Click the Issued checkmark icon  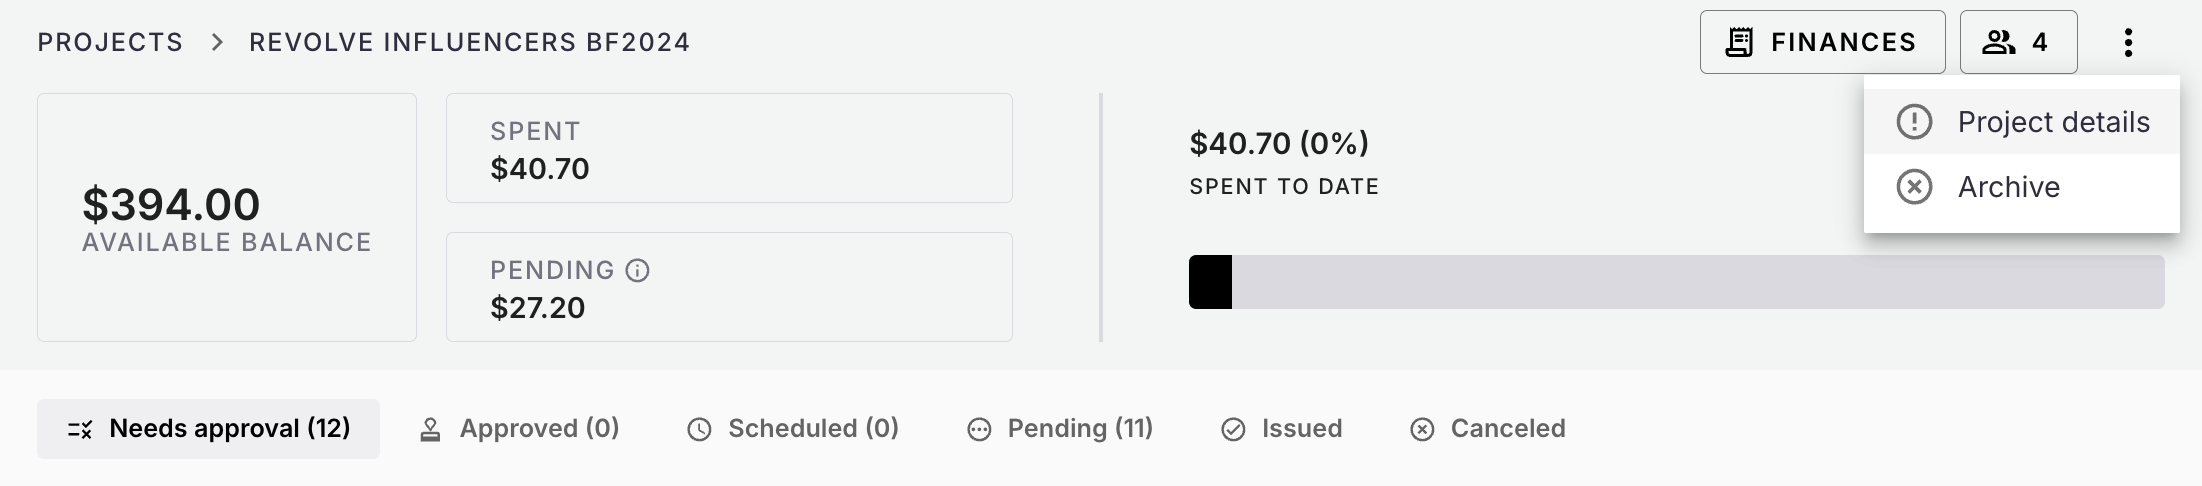pos(1234,429)
